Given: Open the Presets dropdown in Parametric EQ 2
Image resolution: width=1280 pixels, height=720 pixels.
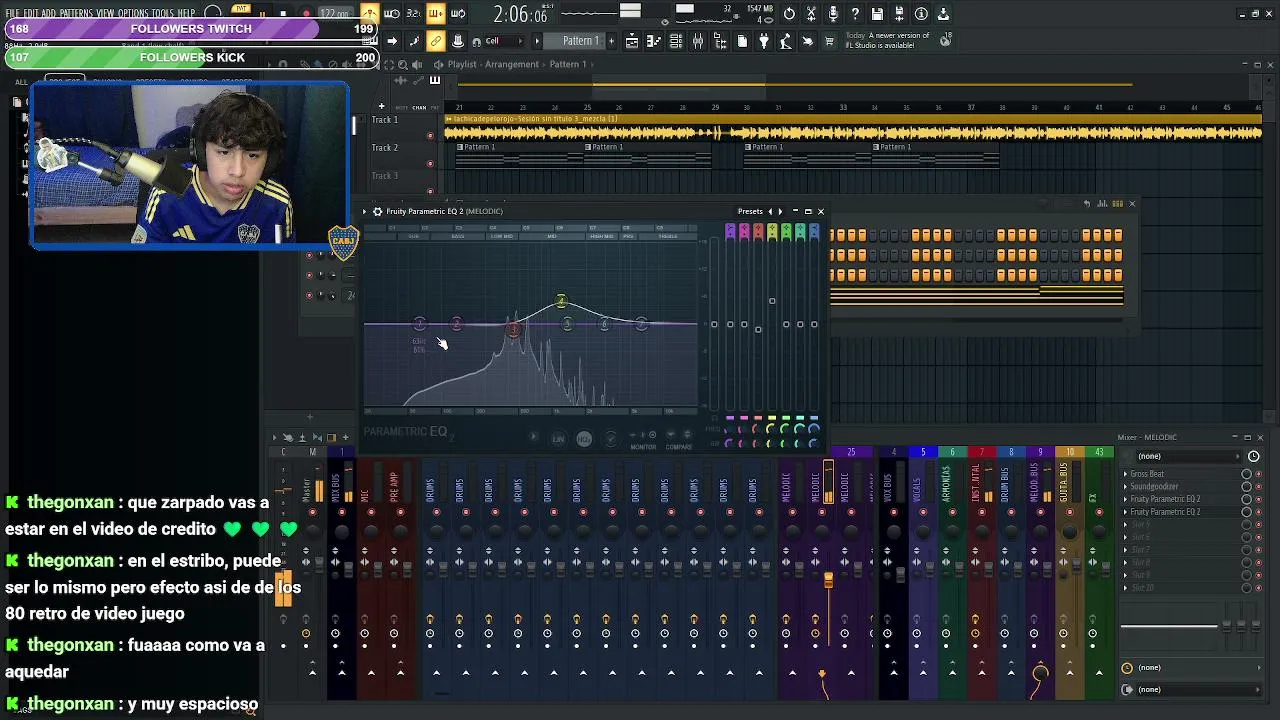Looking at the screenshot, I should (750, 211).
